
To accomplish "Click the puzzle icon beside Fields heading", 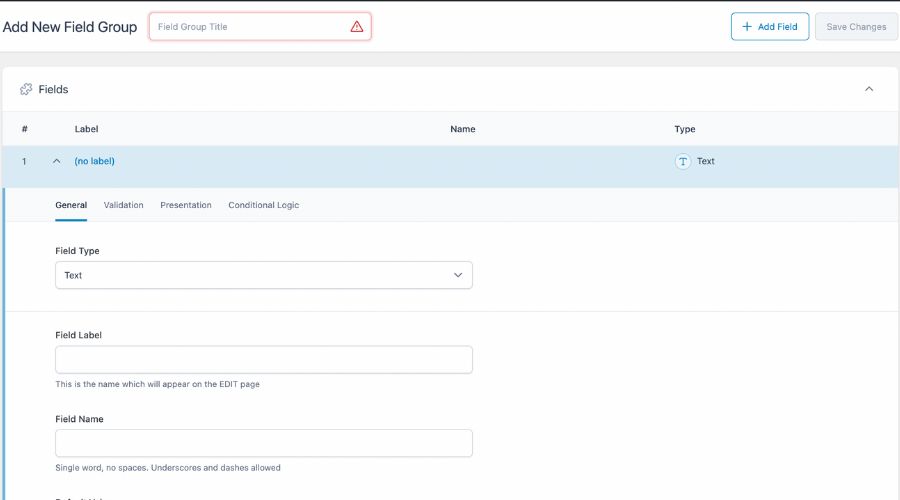I will [26, 89].
